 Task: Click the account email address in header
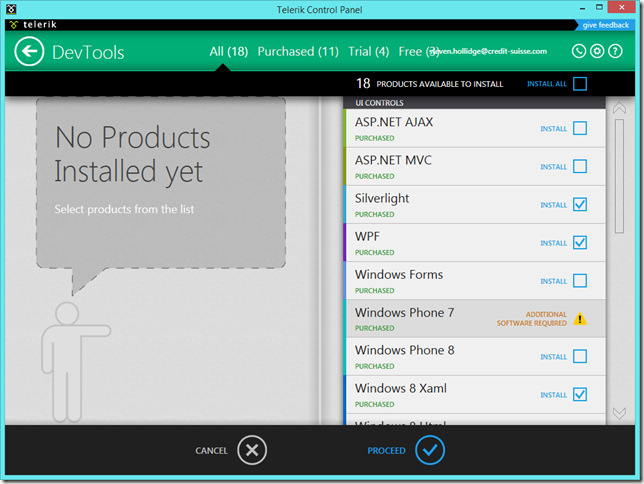pyautogui.click(x=489, y=51)
